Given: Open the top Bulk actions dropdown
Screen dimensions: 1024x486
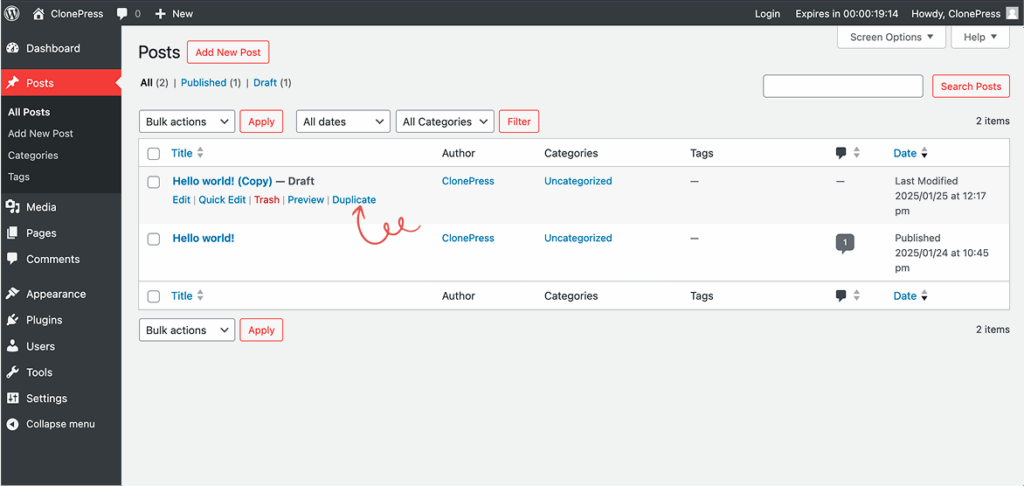Looking at the screenshot, I should tap(187, 122).
